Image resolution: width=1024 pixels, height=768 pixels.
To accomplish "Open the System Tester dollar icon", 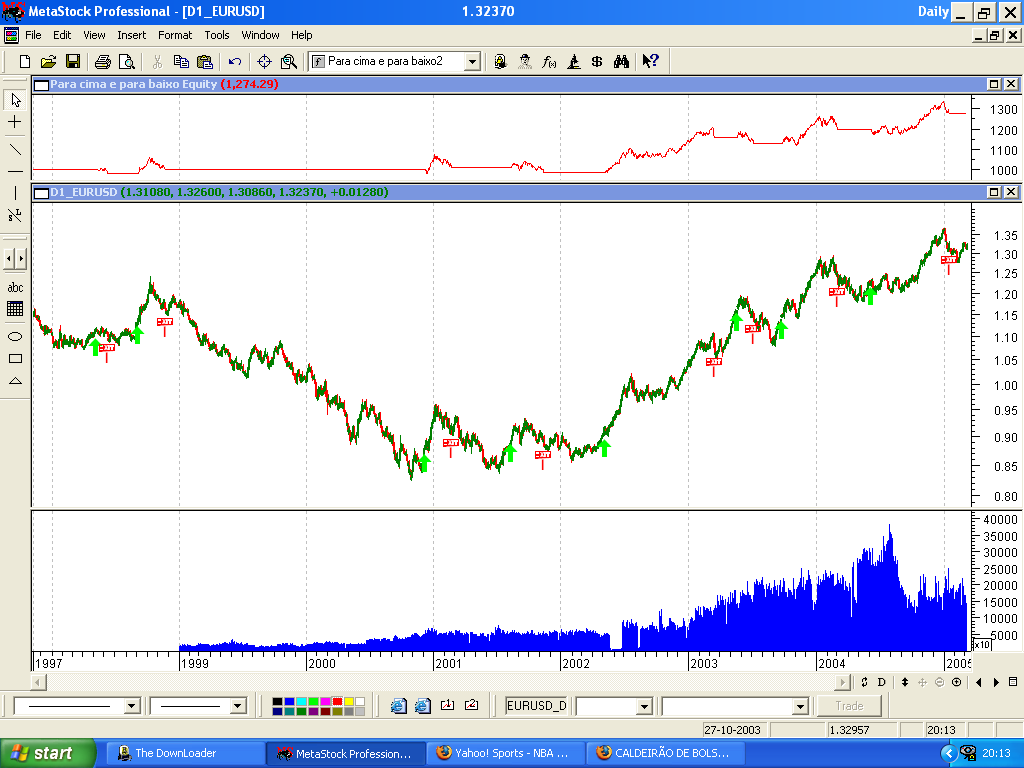I will click(597, 61).
